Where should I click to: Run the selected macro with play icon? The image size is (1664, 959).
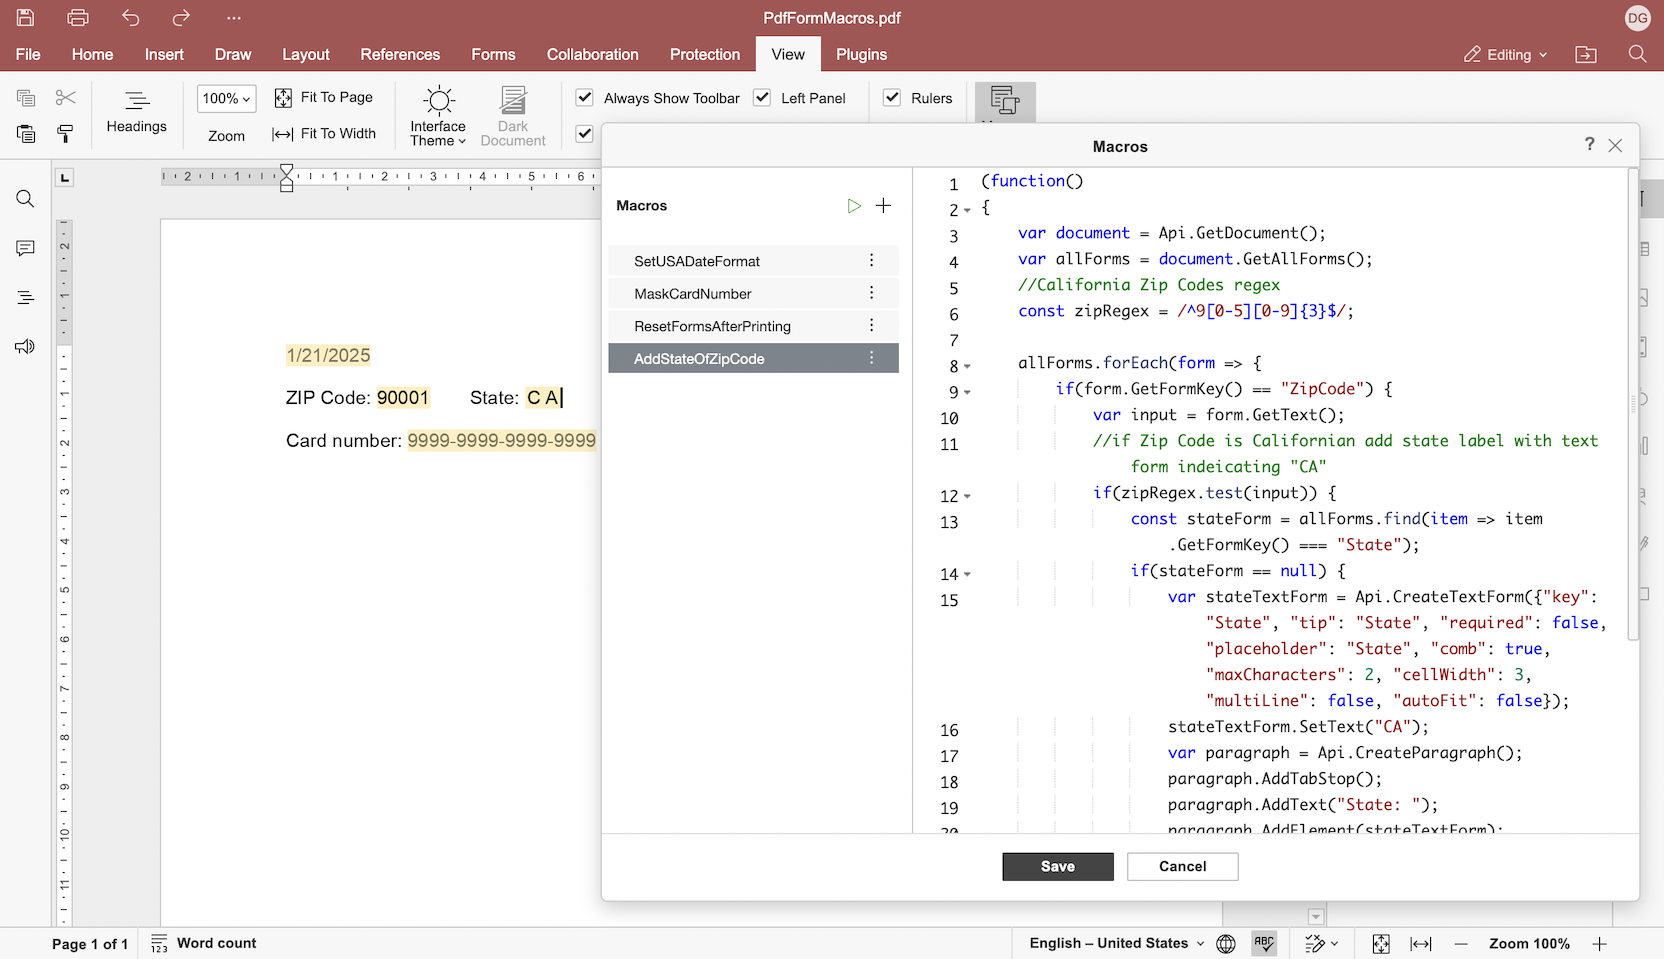[854, 205]
